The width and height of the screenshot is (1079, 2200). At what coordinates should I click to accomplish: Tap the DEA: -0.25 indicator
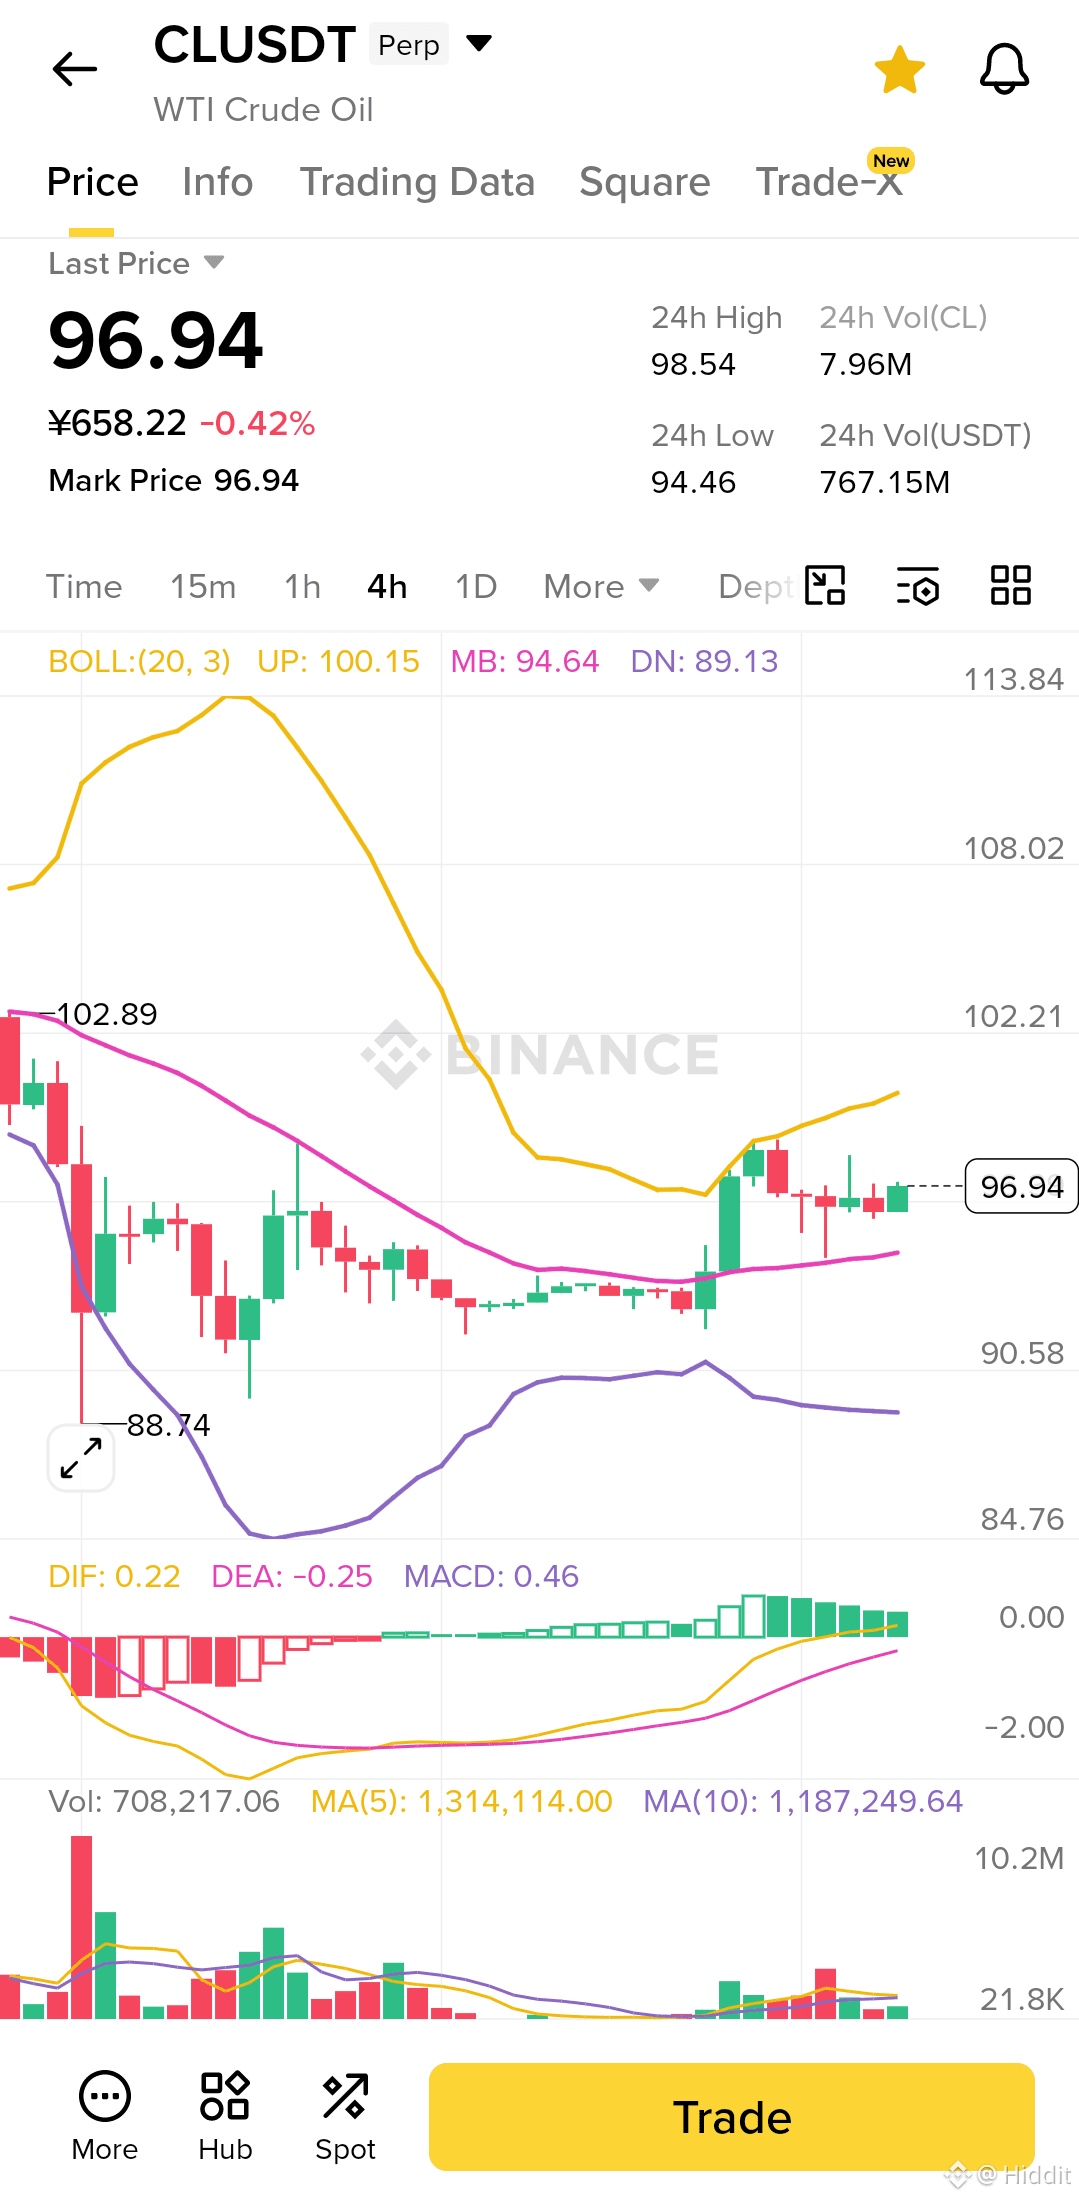click(292, 1576)
